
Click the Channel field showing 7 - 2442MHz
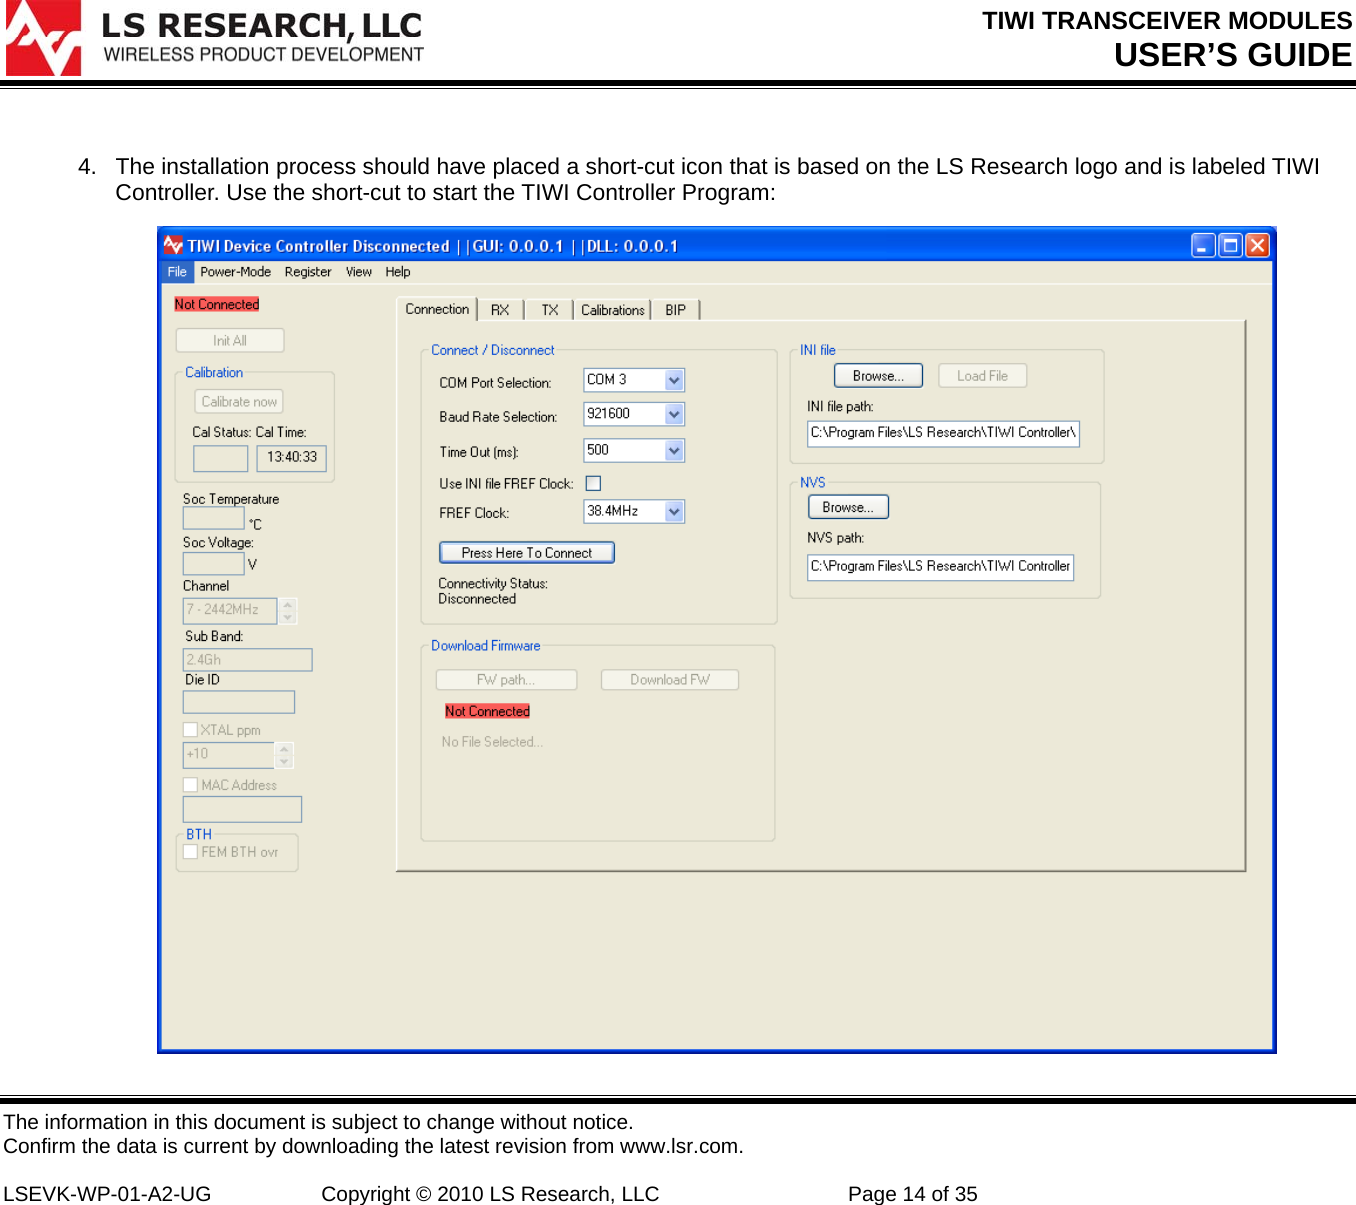pyautogui.click(x=230, y=610)
